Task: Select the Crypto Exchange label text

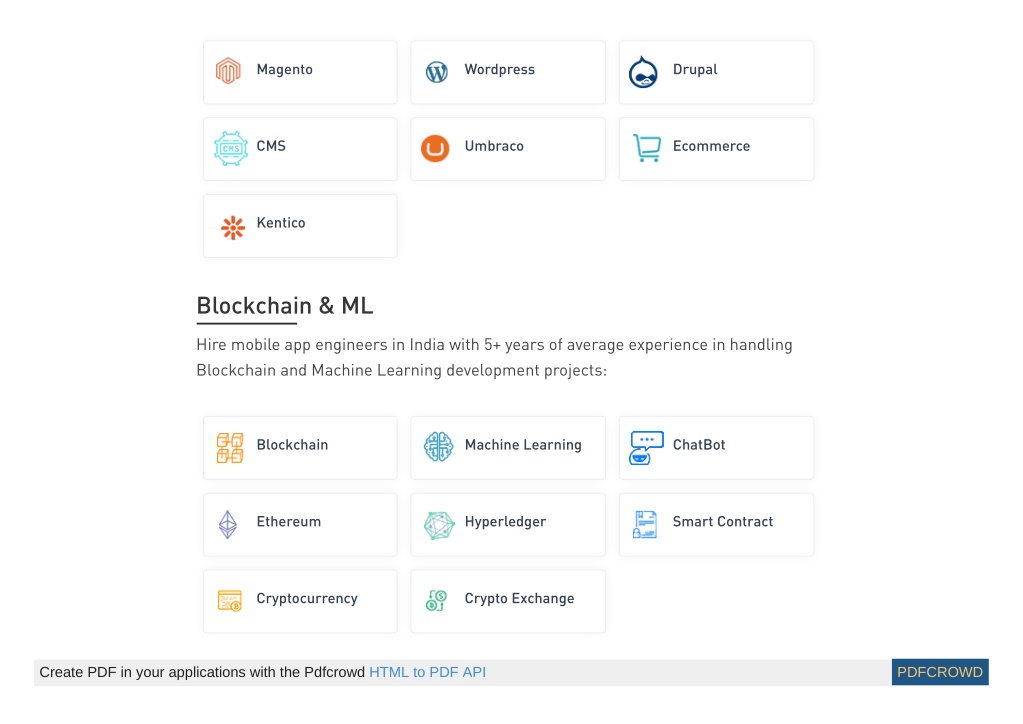Action: click(x=519, y=599)
